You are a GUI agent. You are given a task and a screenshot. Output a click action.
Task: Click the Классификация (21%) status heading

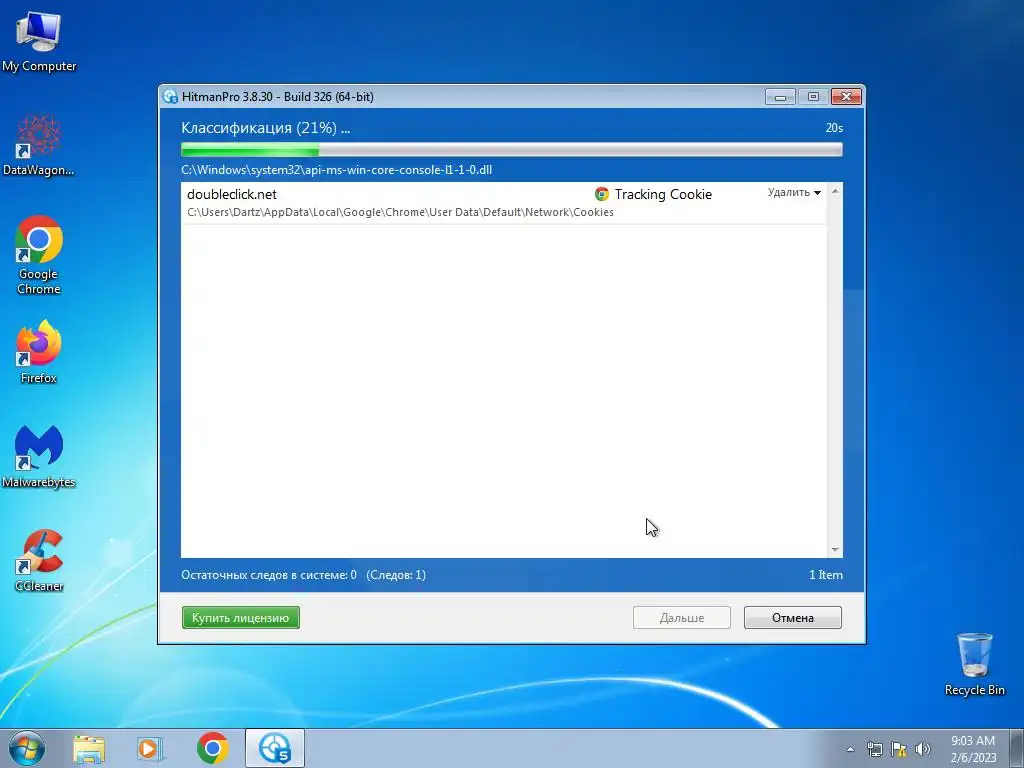265,127
